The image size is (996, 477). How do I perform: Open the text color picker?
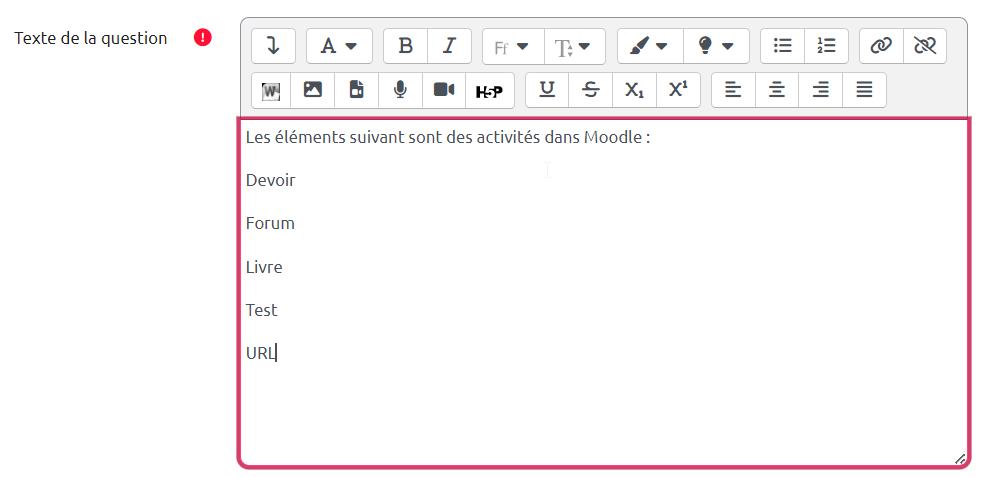coord(650,46)
